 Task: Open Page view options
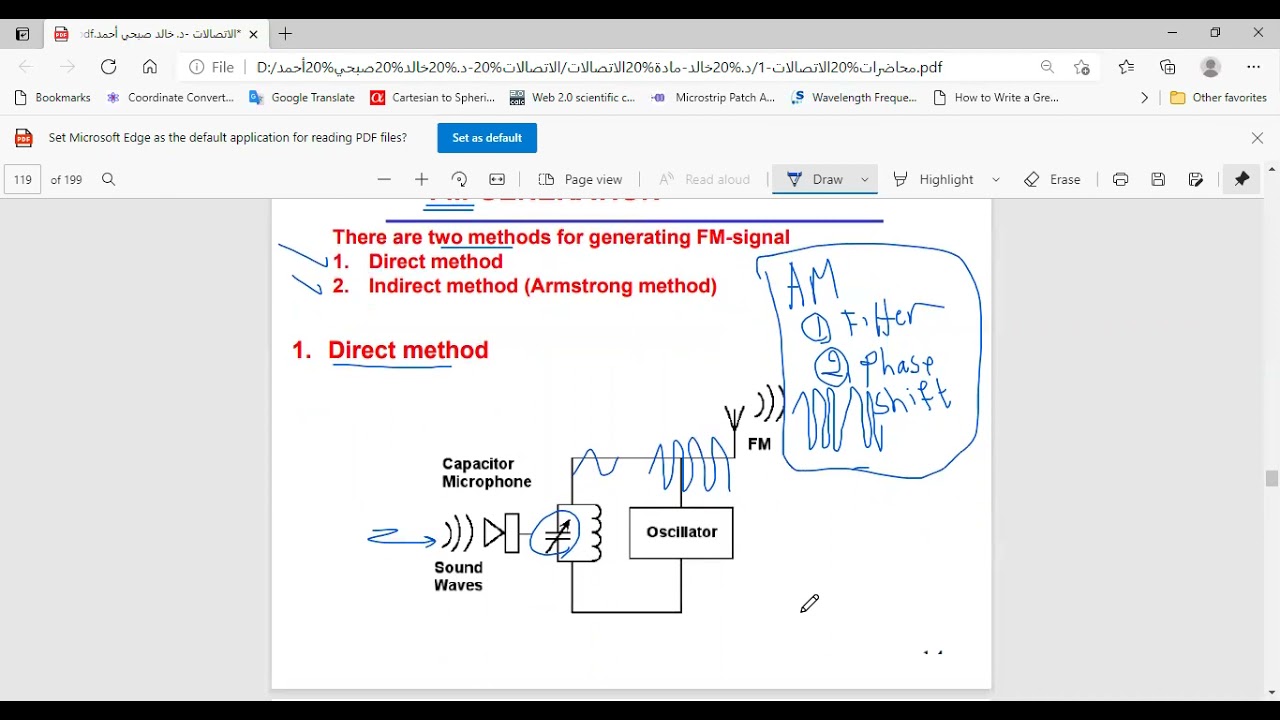point(580,180)
